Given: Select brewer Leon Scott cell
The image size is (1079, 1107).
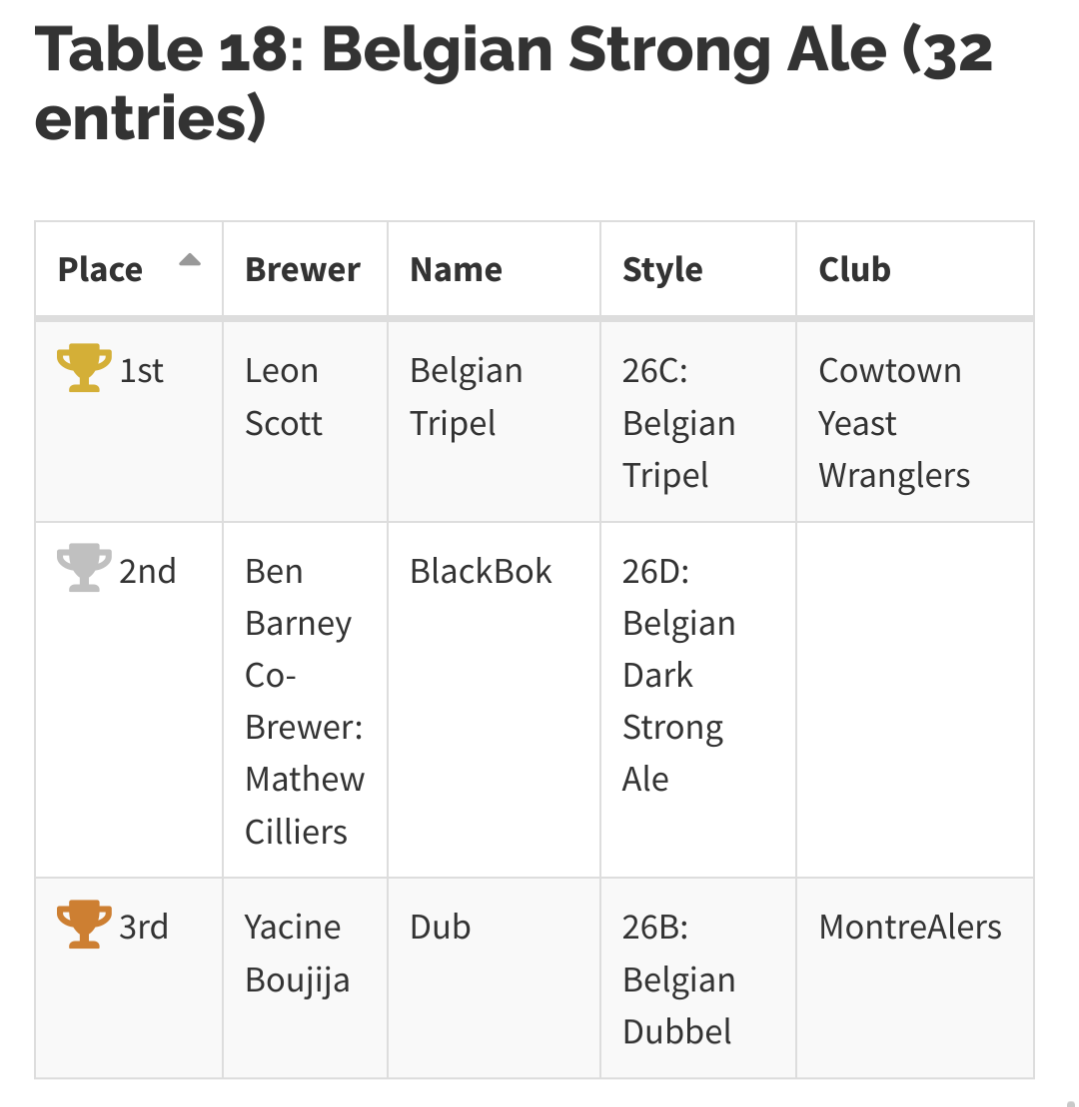Looking at the screenshot, I should tap(283, 397).
